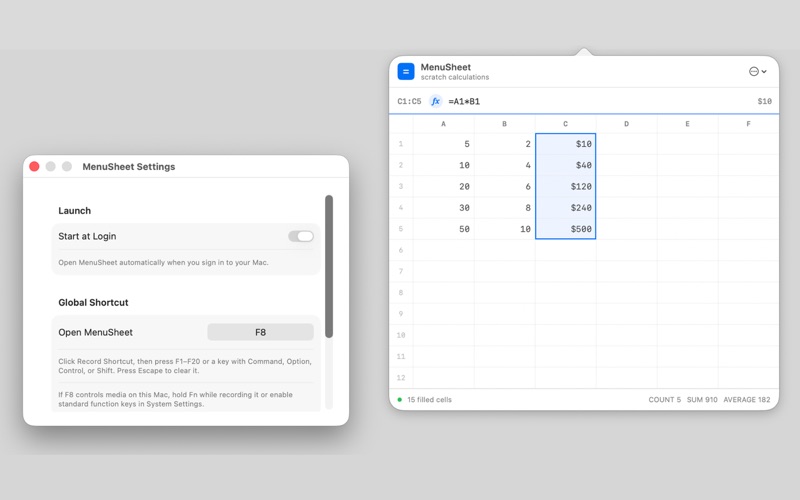The image size is (800, 500).
Task: Select row 5 header
Action: click(x=401, y=229)
